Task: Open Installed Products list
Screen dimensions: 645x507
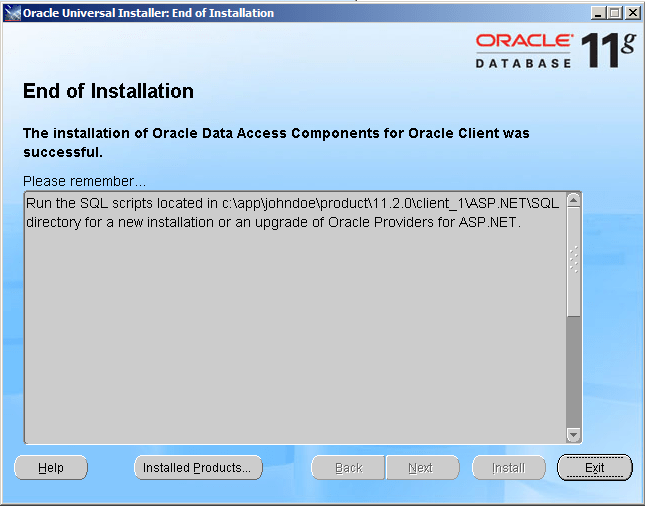Action: coord(198,468)
